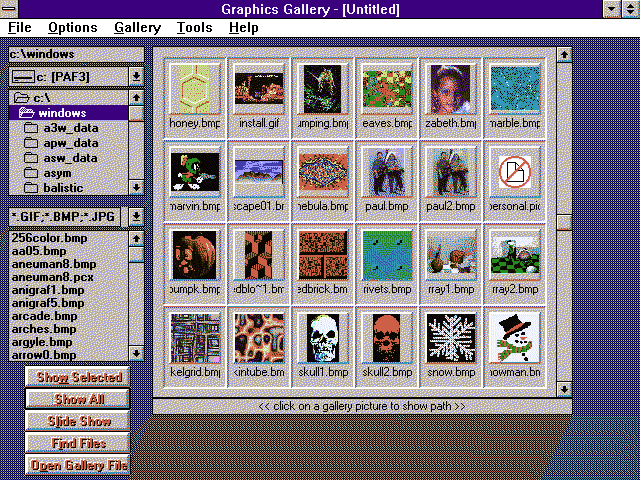Screen dimensions: 640x480
Task: Open the a3w_data folder
Action: tap(68, 128)
